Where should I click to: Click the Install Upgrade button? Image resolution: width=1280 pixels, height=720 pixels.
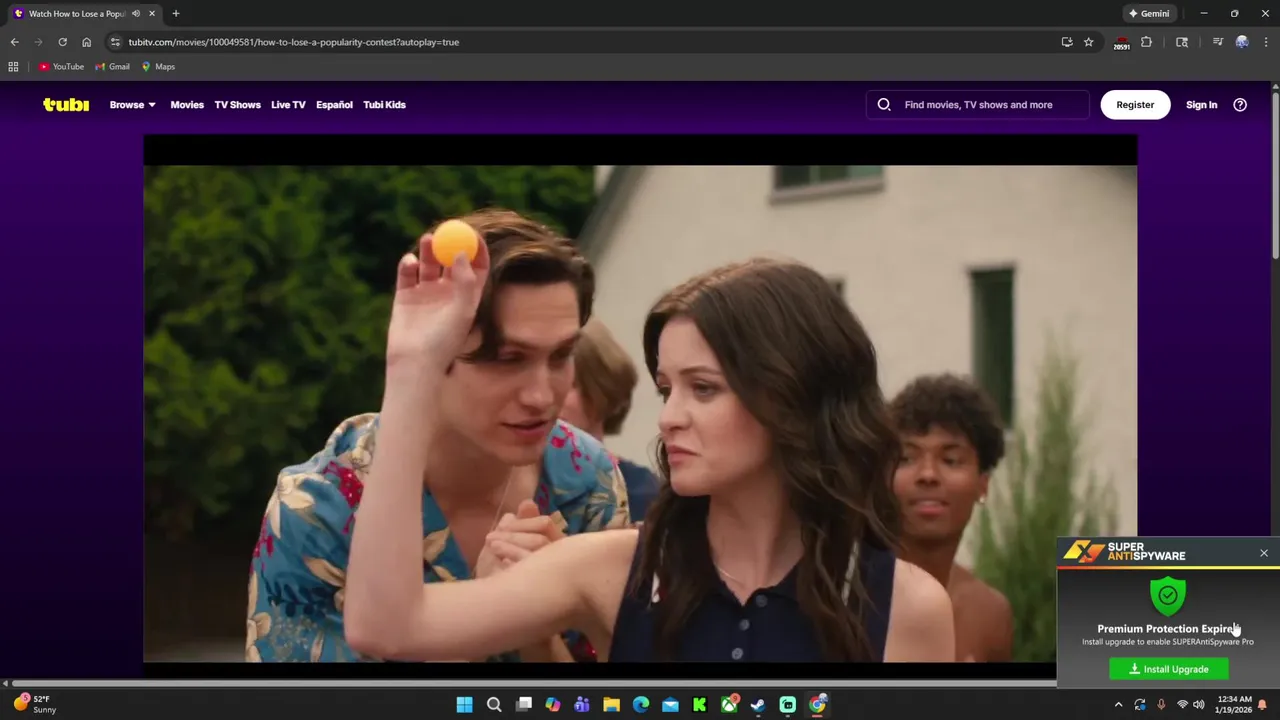pyautogui.click(x=1169, y=669)
